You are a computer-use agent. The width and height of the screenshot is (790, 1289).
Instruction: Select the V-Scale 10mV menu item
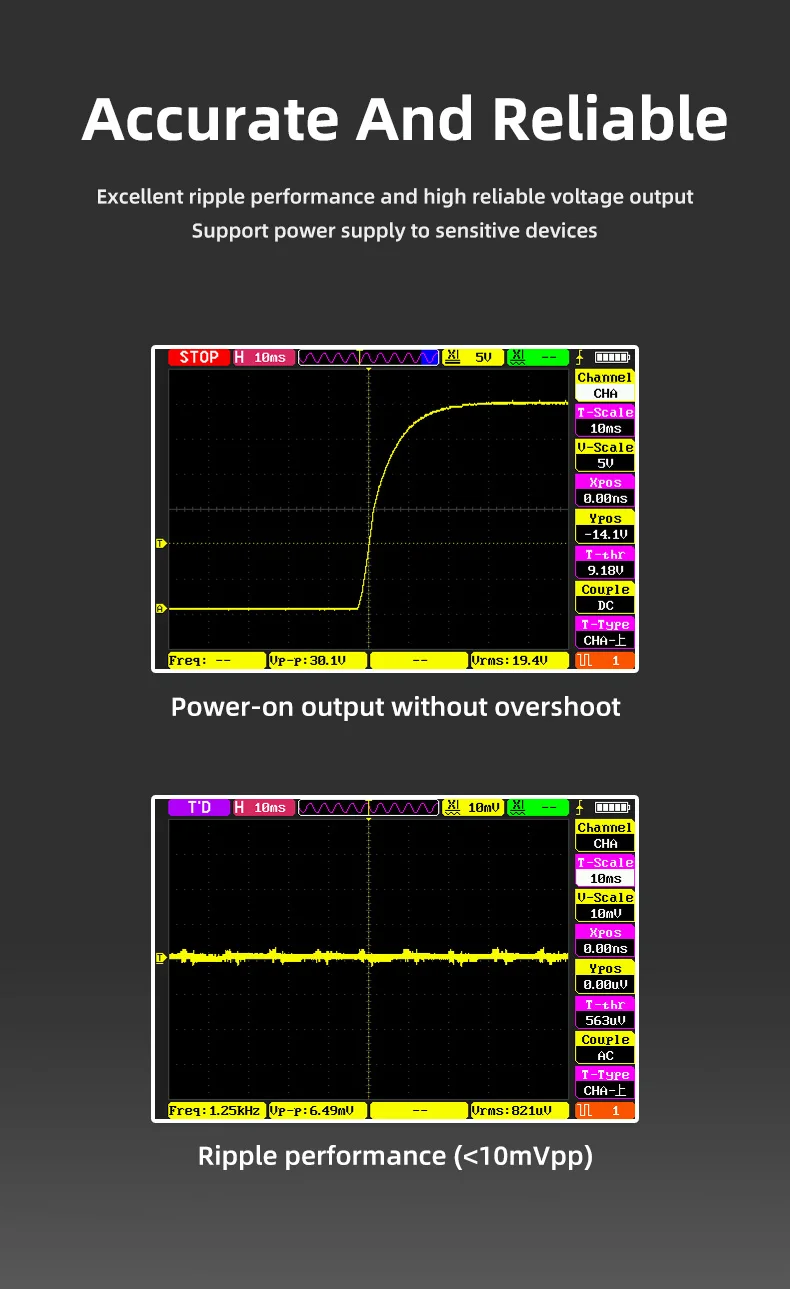pyautogui.click(x=605, y=906)
